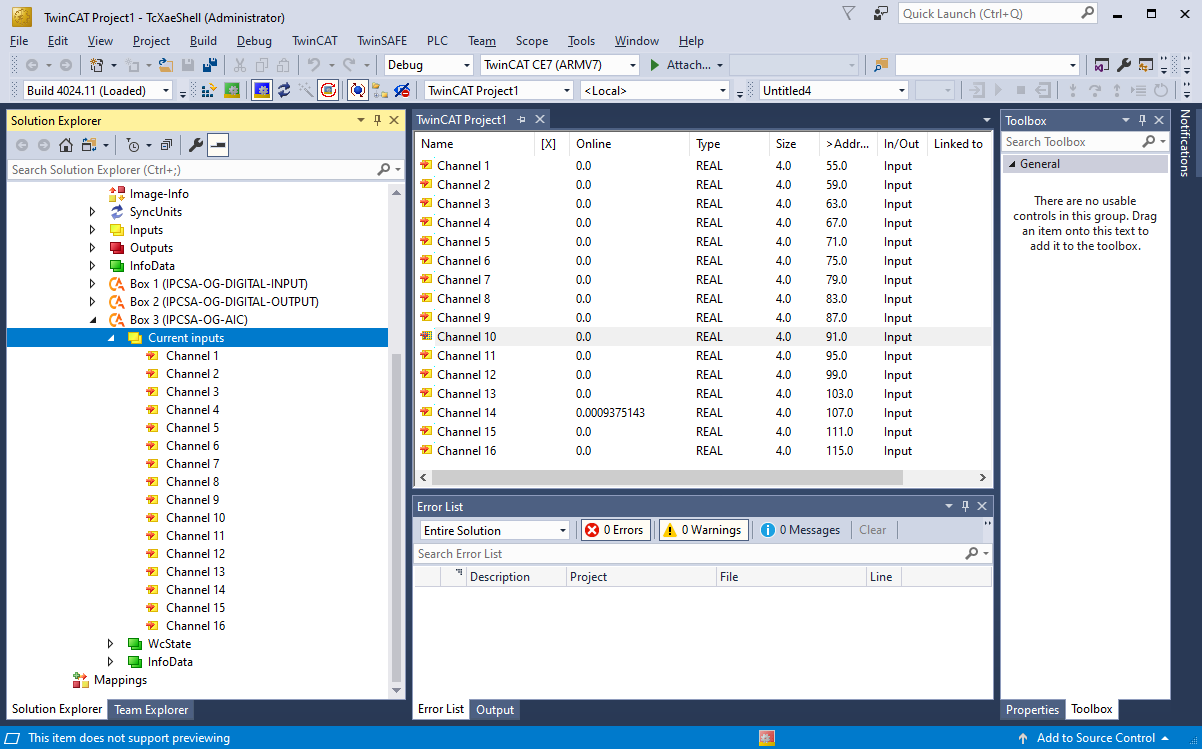Click the Pending Changes Filter clock icon
The image size is (1202, 749).
coord(133,146)
